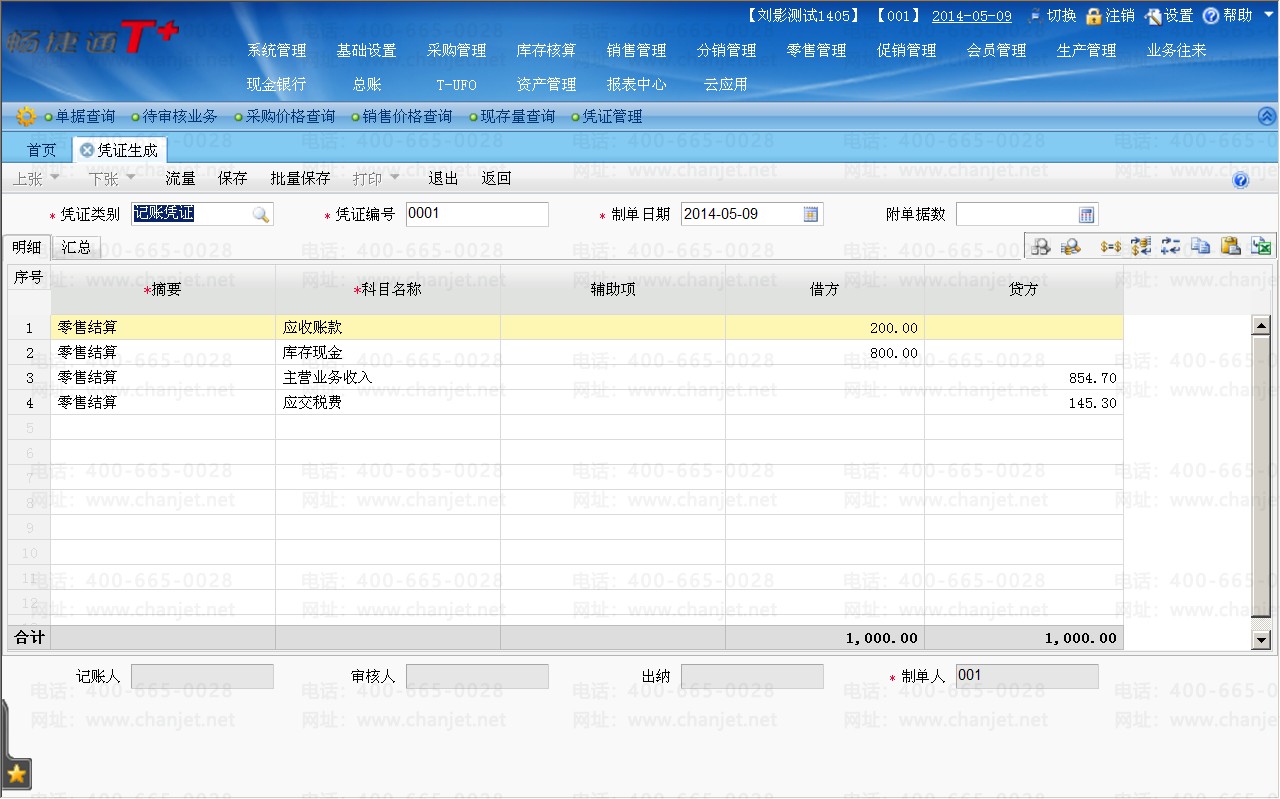This screenshot has height=799, width=1280.
Task: Click the coins with arrows icon in grid toolbar
Action: pos(1141,246)
